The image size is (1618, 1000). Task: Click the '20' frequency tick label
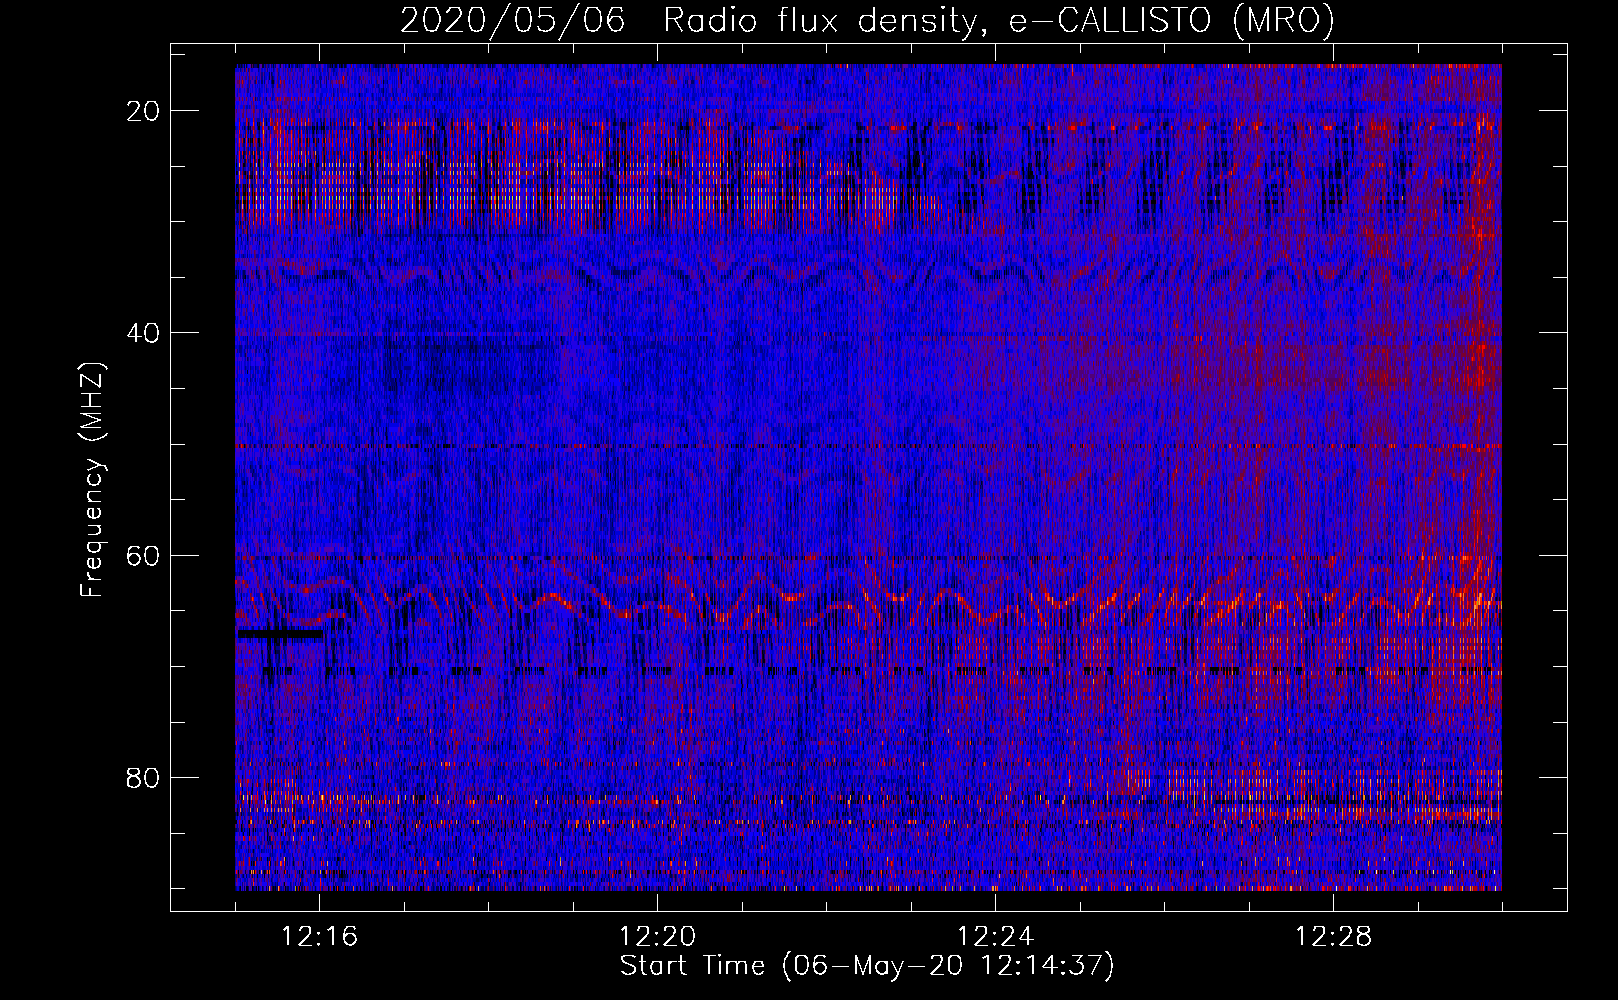[144, 111]
